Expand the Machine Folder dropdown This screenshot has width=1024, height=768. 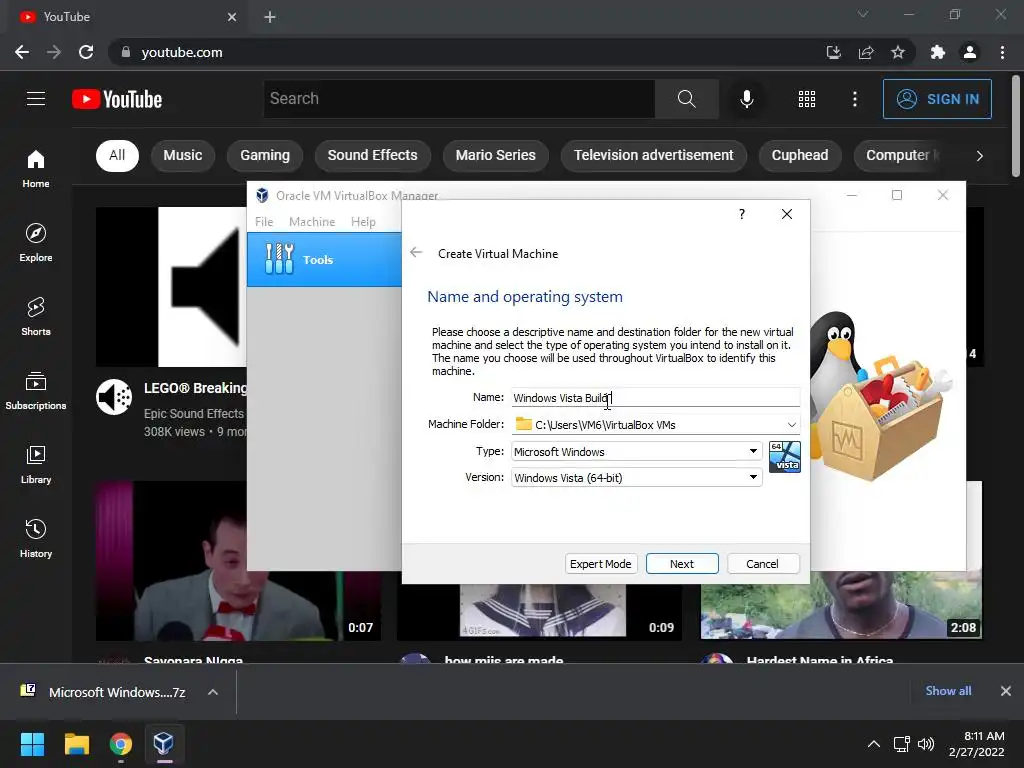tap(792, 424)
